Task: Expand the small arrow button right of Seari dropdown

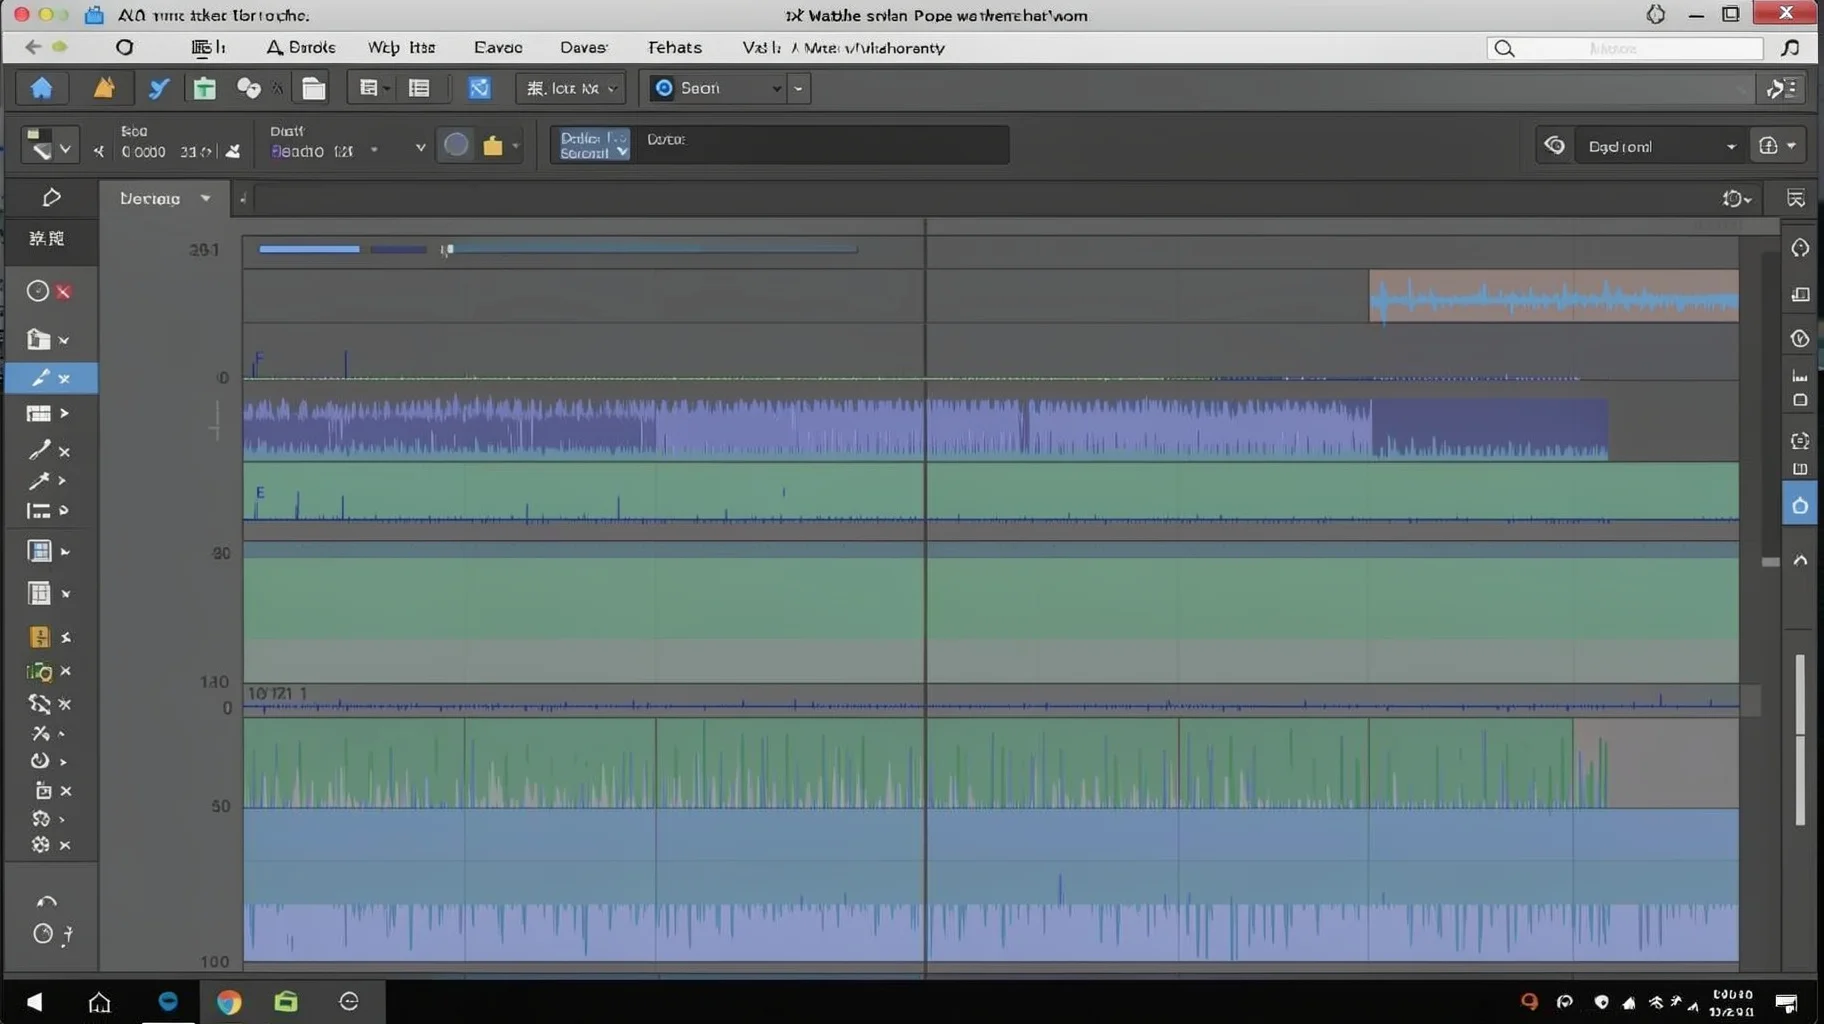Action: (x=798, y=88)
